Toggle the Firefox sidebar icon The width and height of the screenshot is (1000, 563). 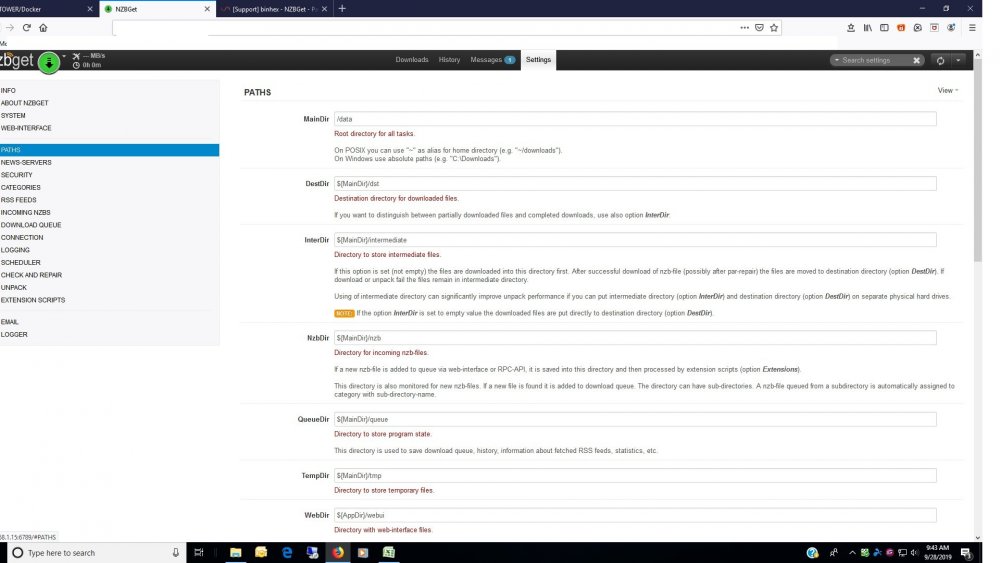pyautogui.click(x=884, y=27)
